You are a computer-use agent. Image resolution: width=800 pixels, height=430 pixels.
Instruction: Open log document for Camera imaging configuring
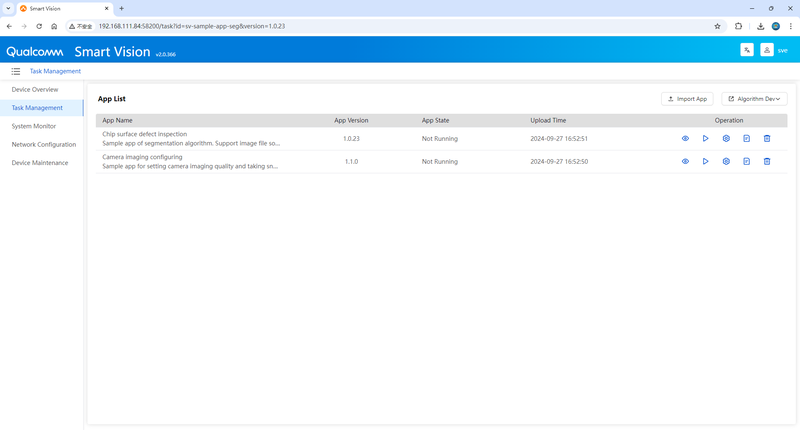tap(746, 161)
